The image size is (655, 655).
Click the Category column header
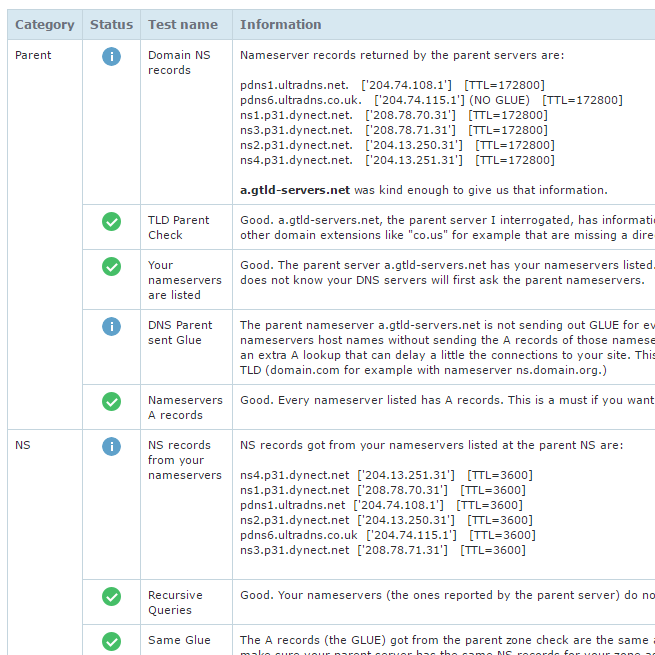point(45,25)
